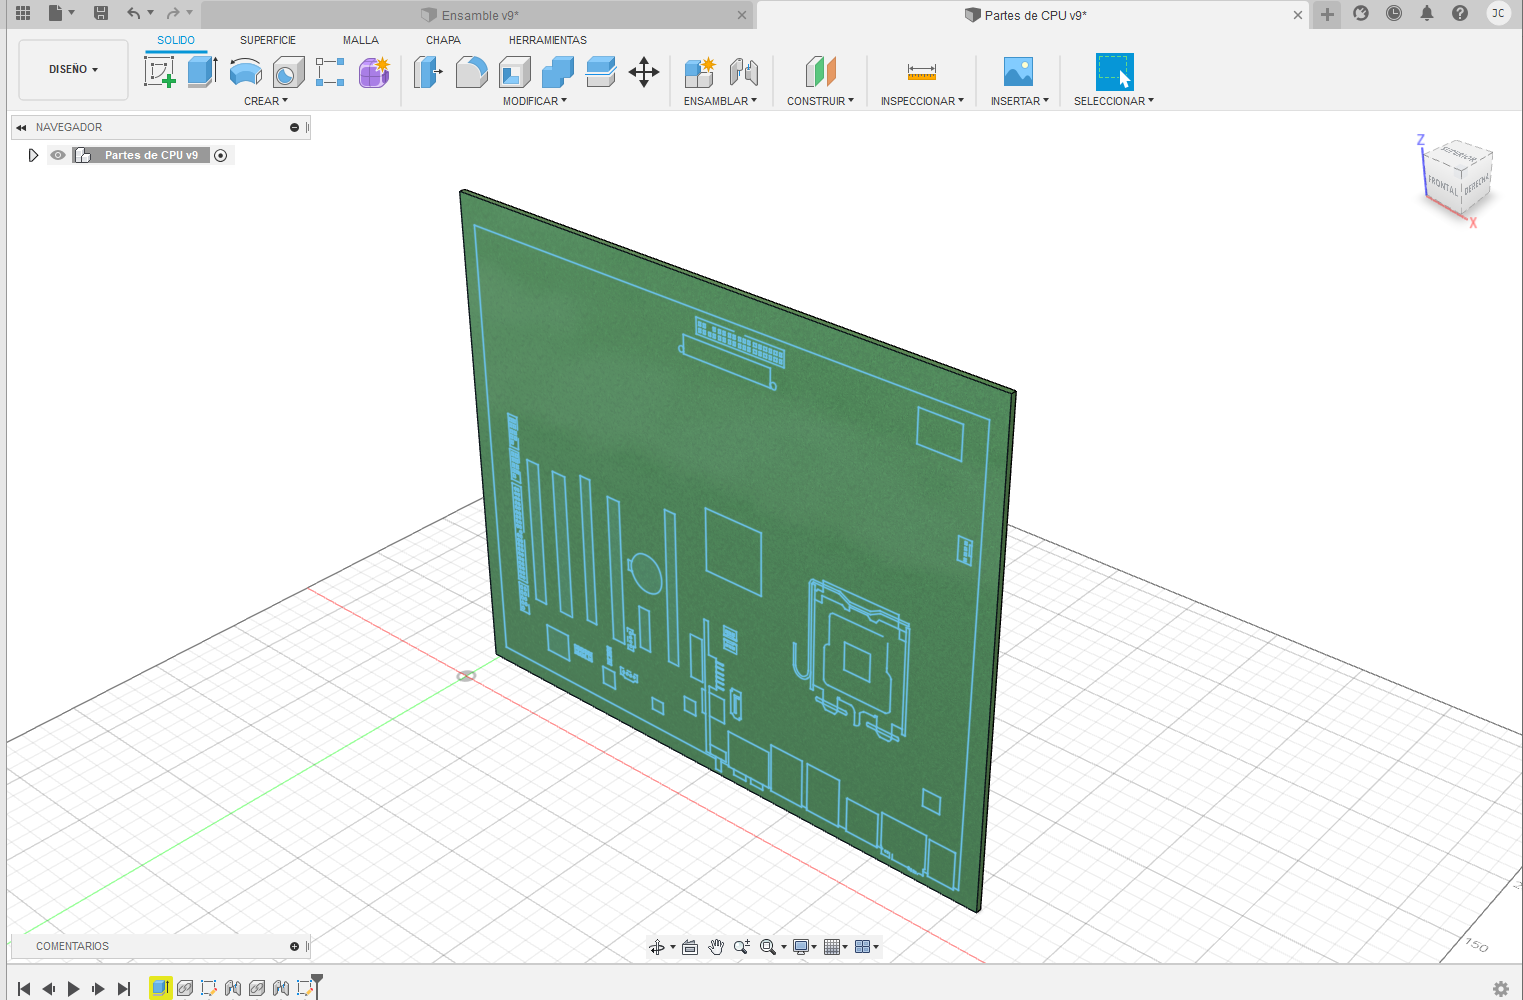The image size is (1523, 1000).
Task: Open the Ensamblar dropdown menu
Action: (x=720, y=101)
